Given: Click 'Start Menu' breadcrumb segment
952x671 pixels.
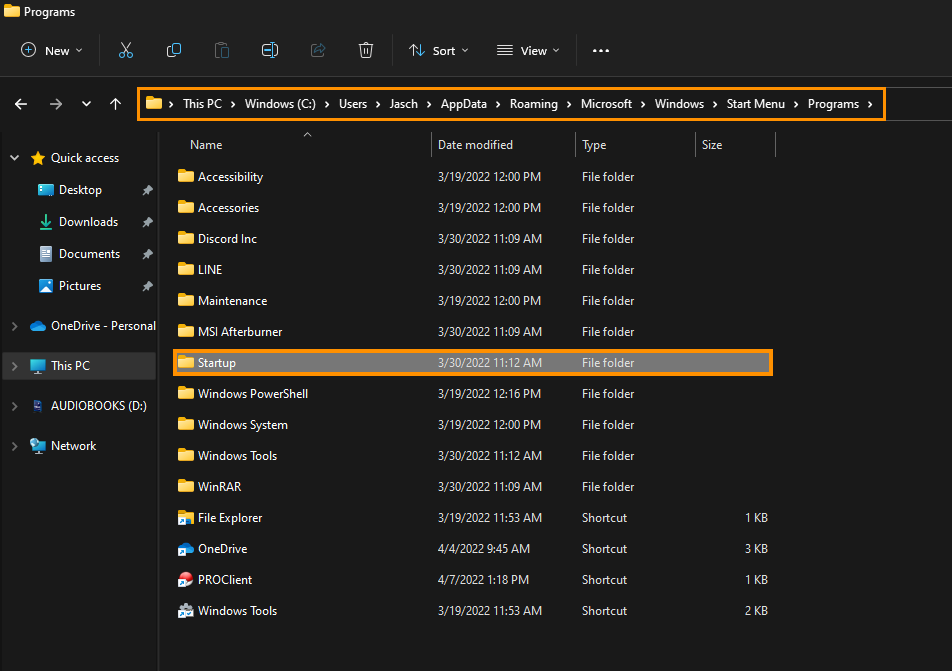Looking at the screenshot, I should 756,104.
